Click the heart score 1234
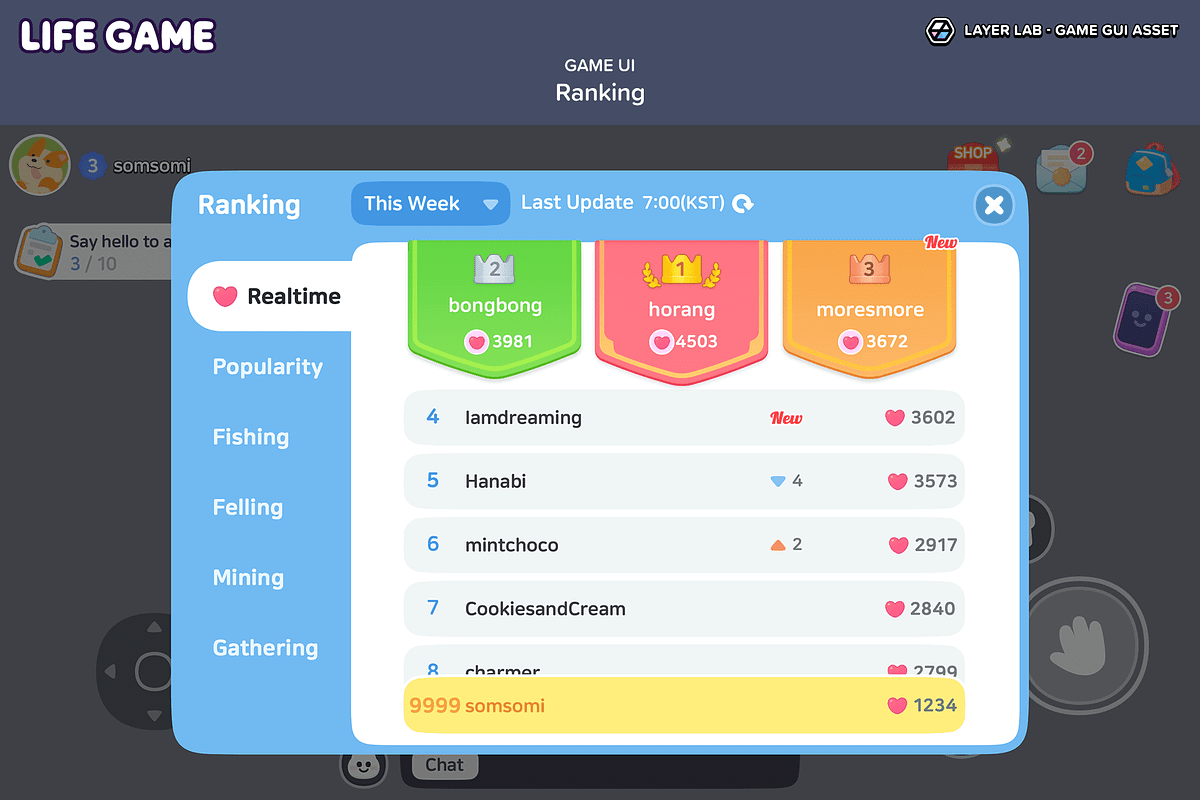Screen dimensions: 1200x800 (922, 706)
